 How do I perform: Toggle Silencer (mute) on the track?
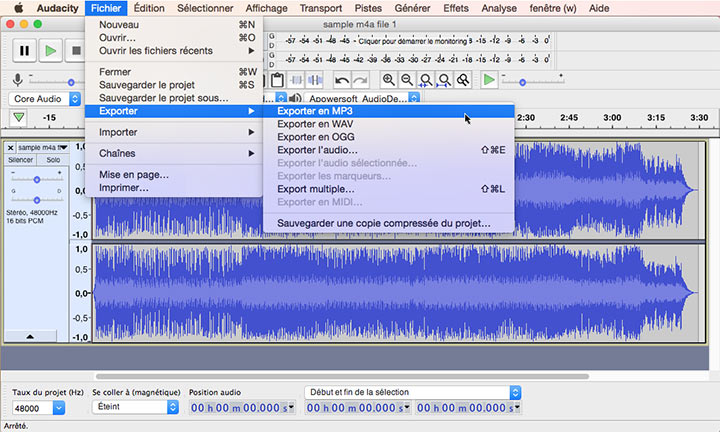click(21, 160)
